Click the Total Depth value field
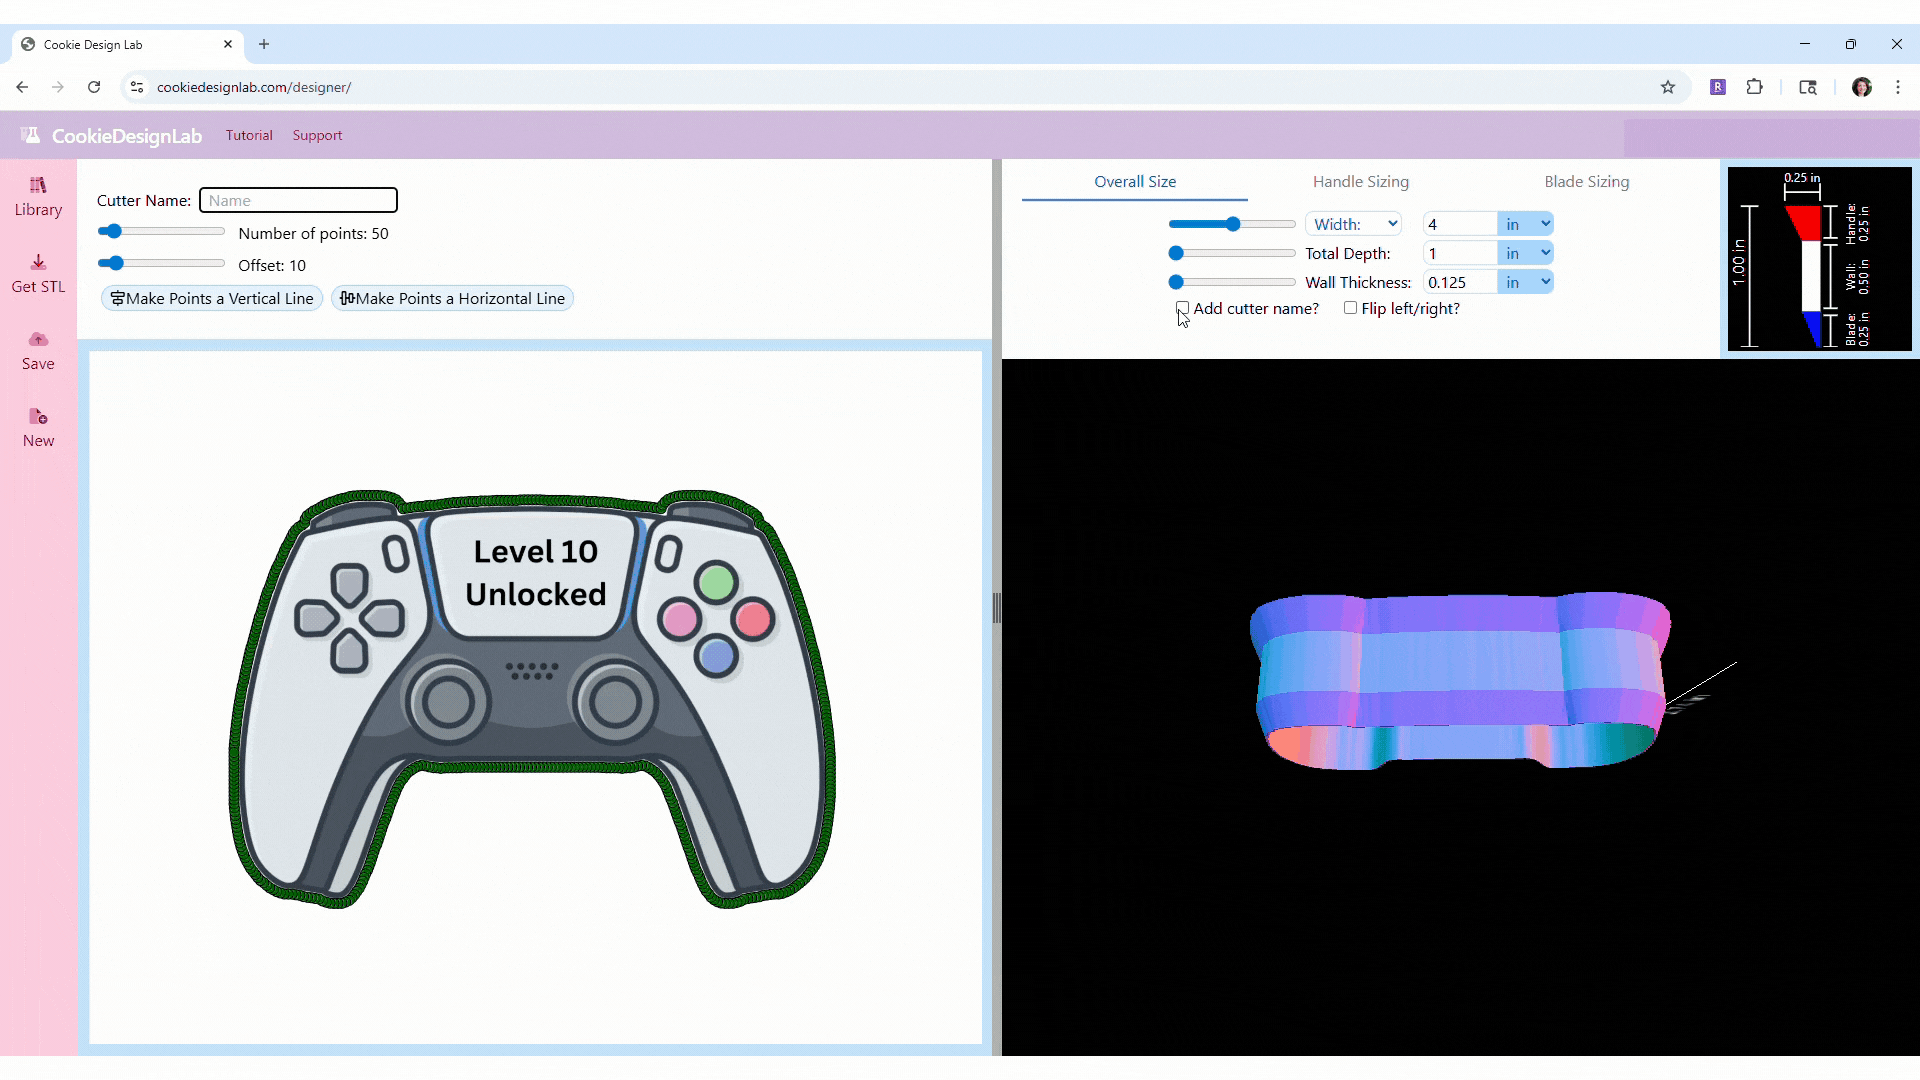Screen dimensions: 1920x1080 (x=1460, y=253)
